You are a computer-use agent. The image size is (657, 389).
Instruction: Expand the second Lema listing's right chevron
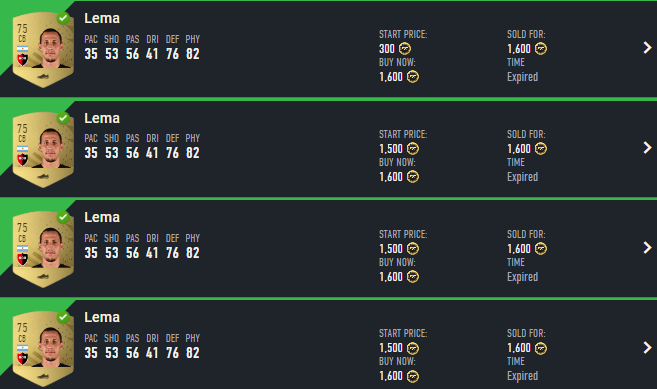(647, 148)
